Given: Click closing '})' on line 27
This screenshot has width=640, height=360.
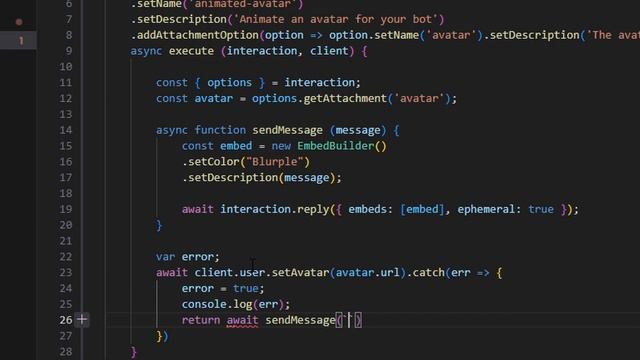Looking at the screenshot, I should click(162, 336).
